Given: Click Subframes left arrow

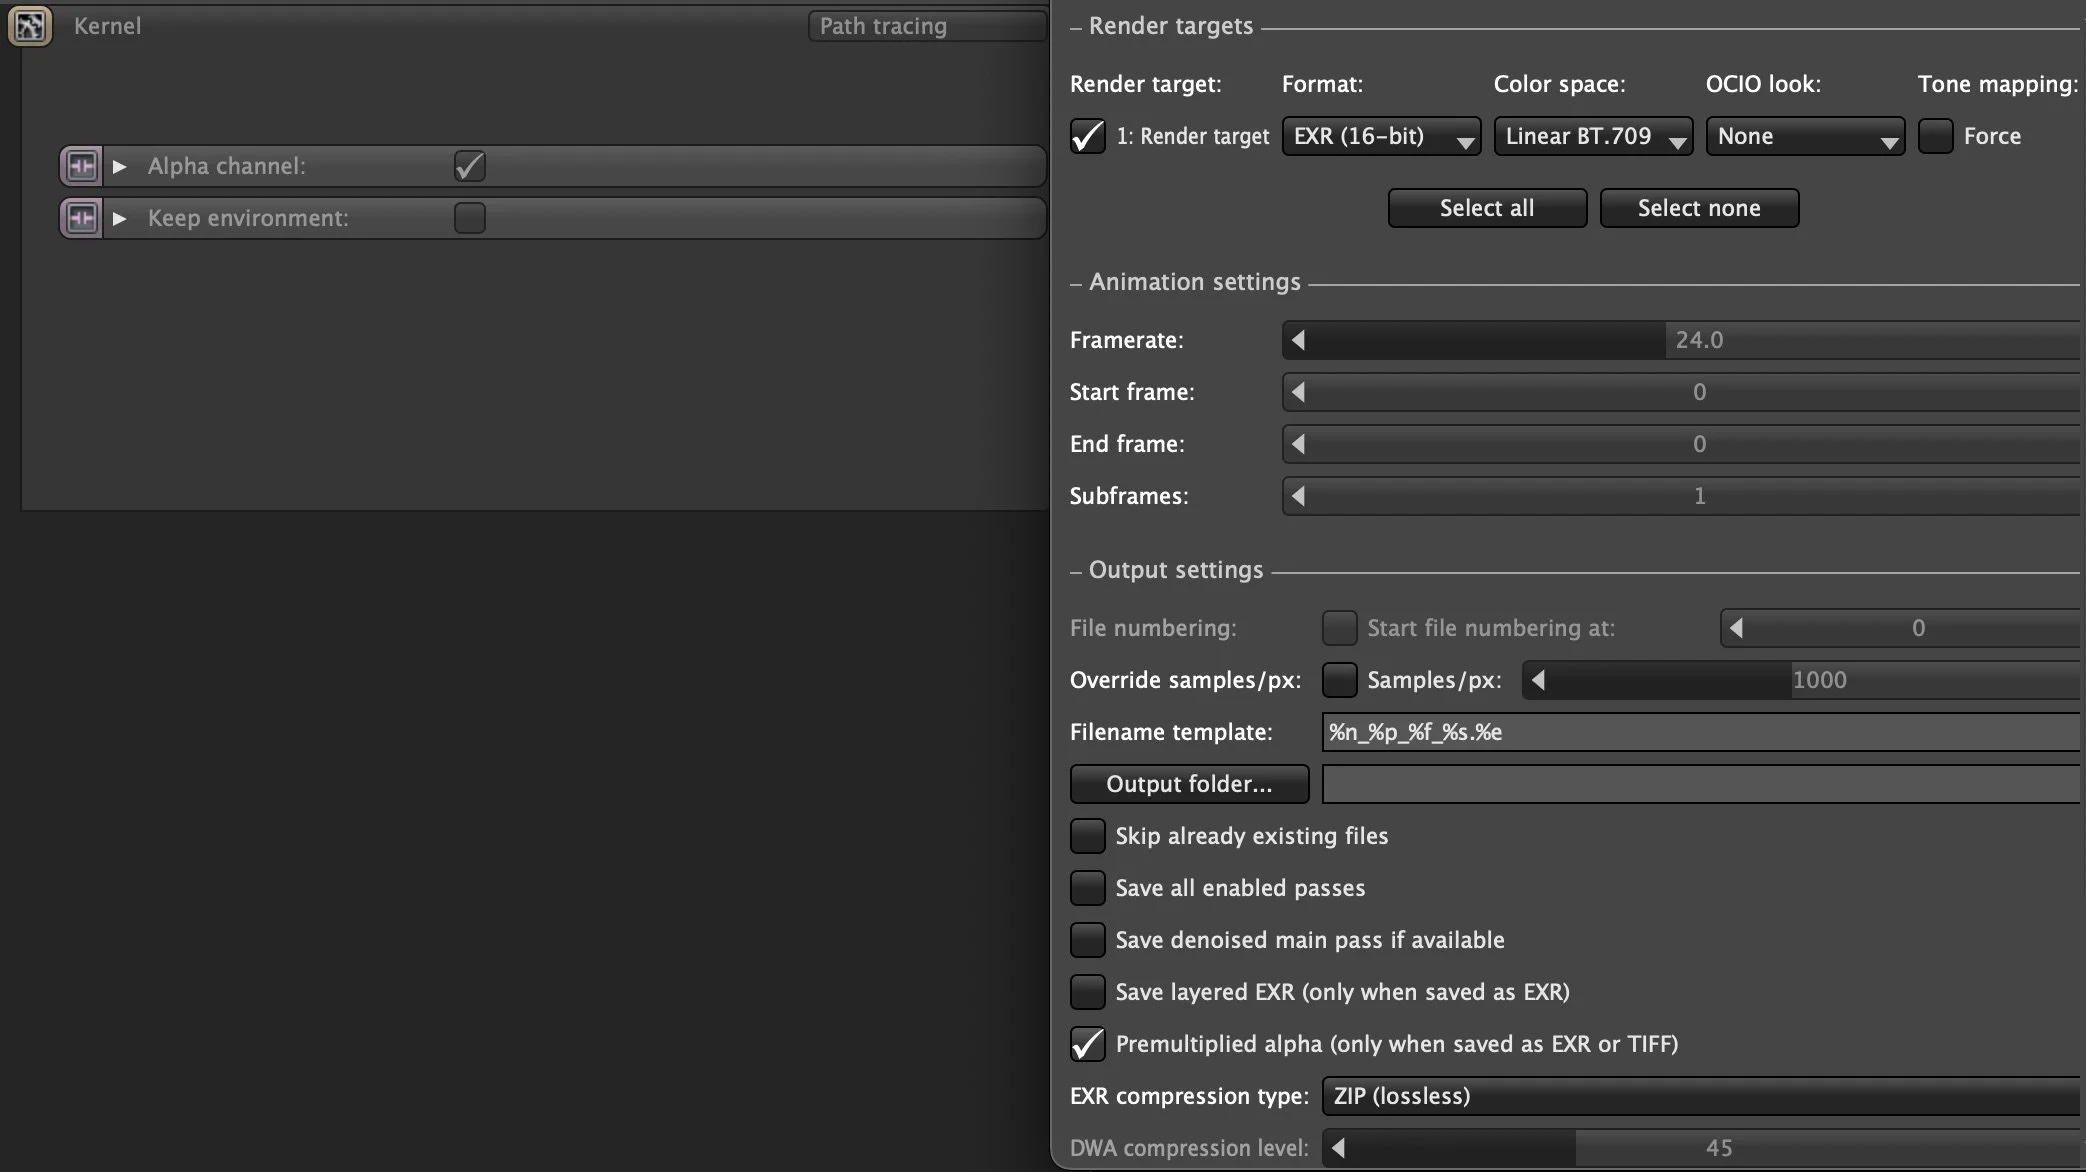Looking at the screenshot, I should pyautogui.click(x=1298, y=496).
